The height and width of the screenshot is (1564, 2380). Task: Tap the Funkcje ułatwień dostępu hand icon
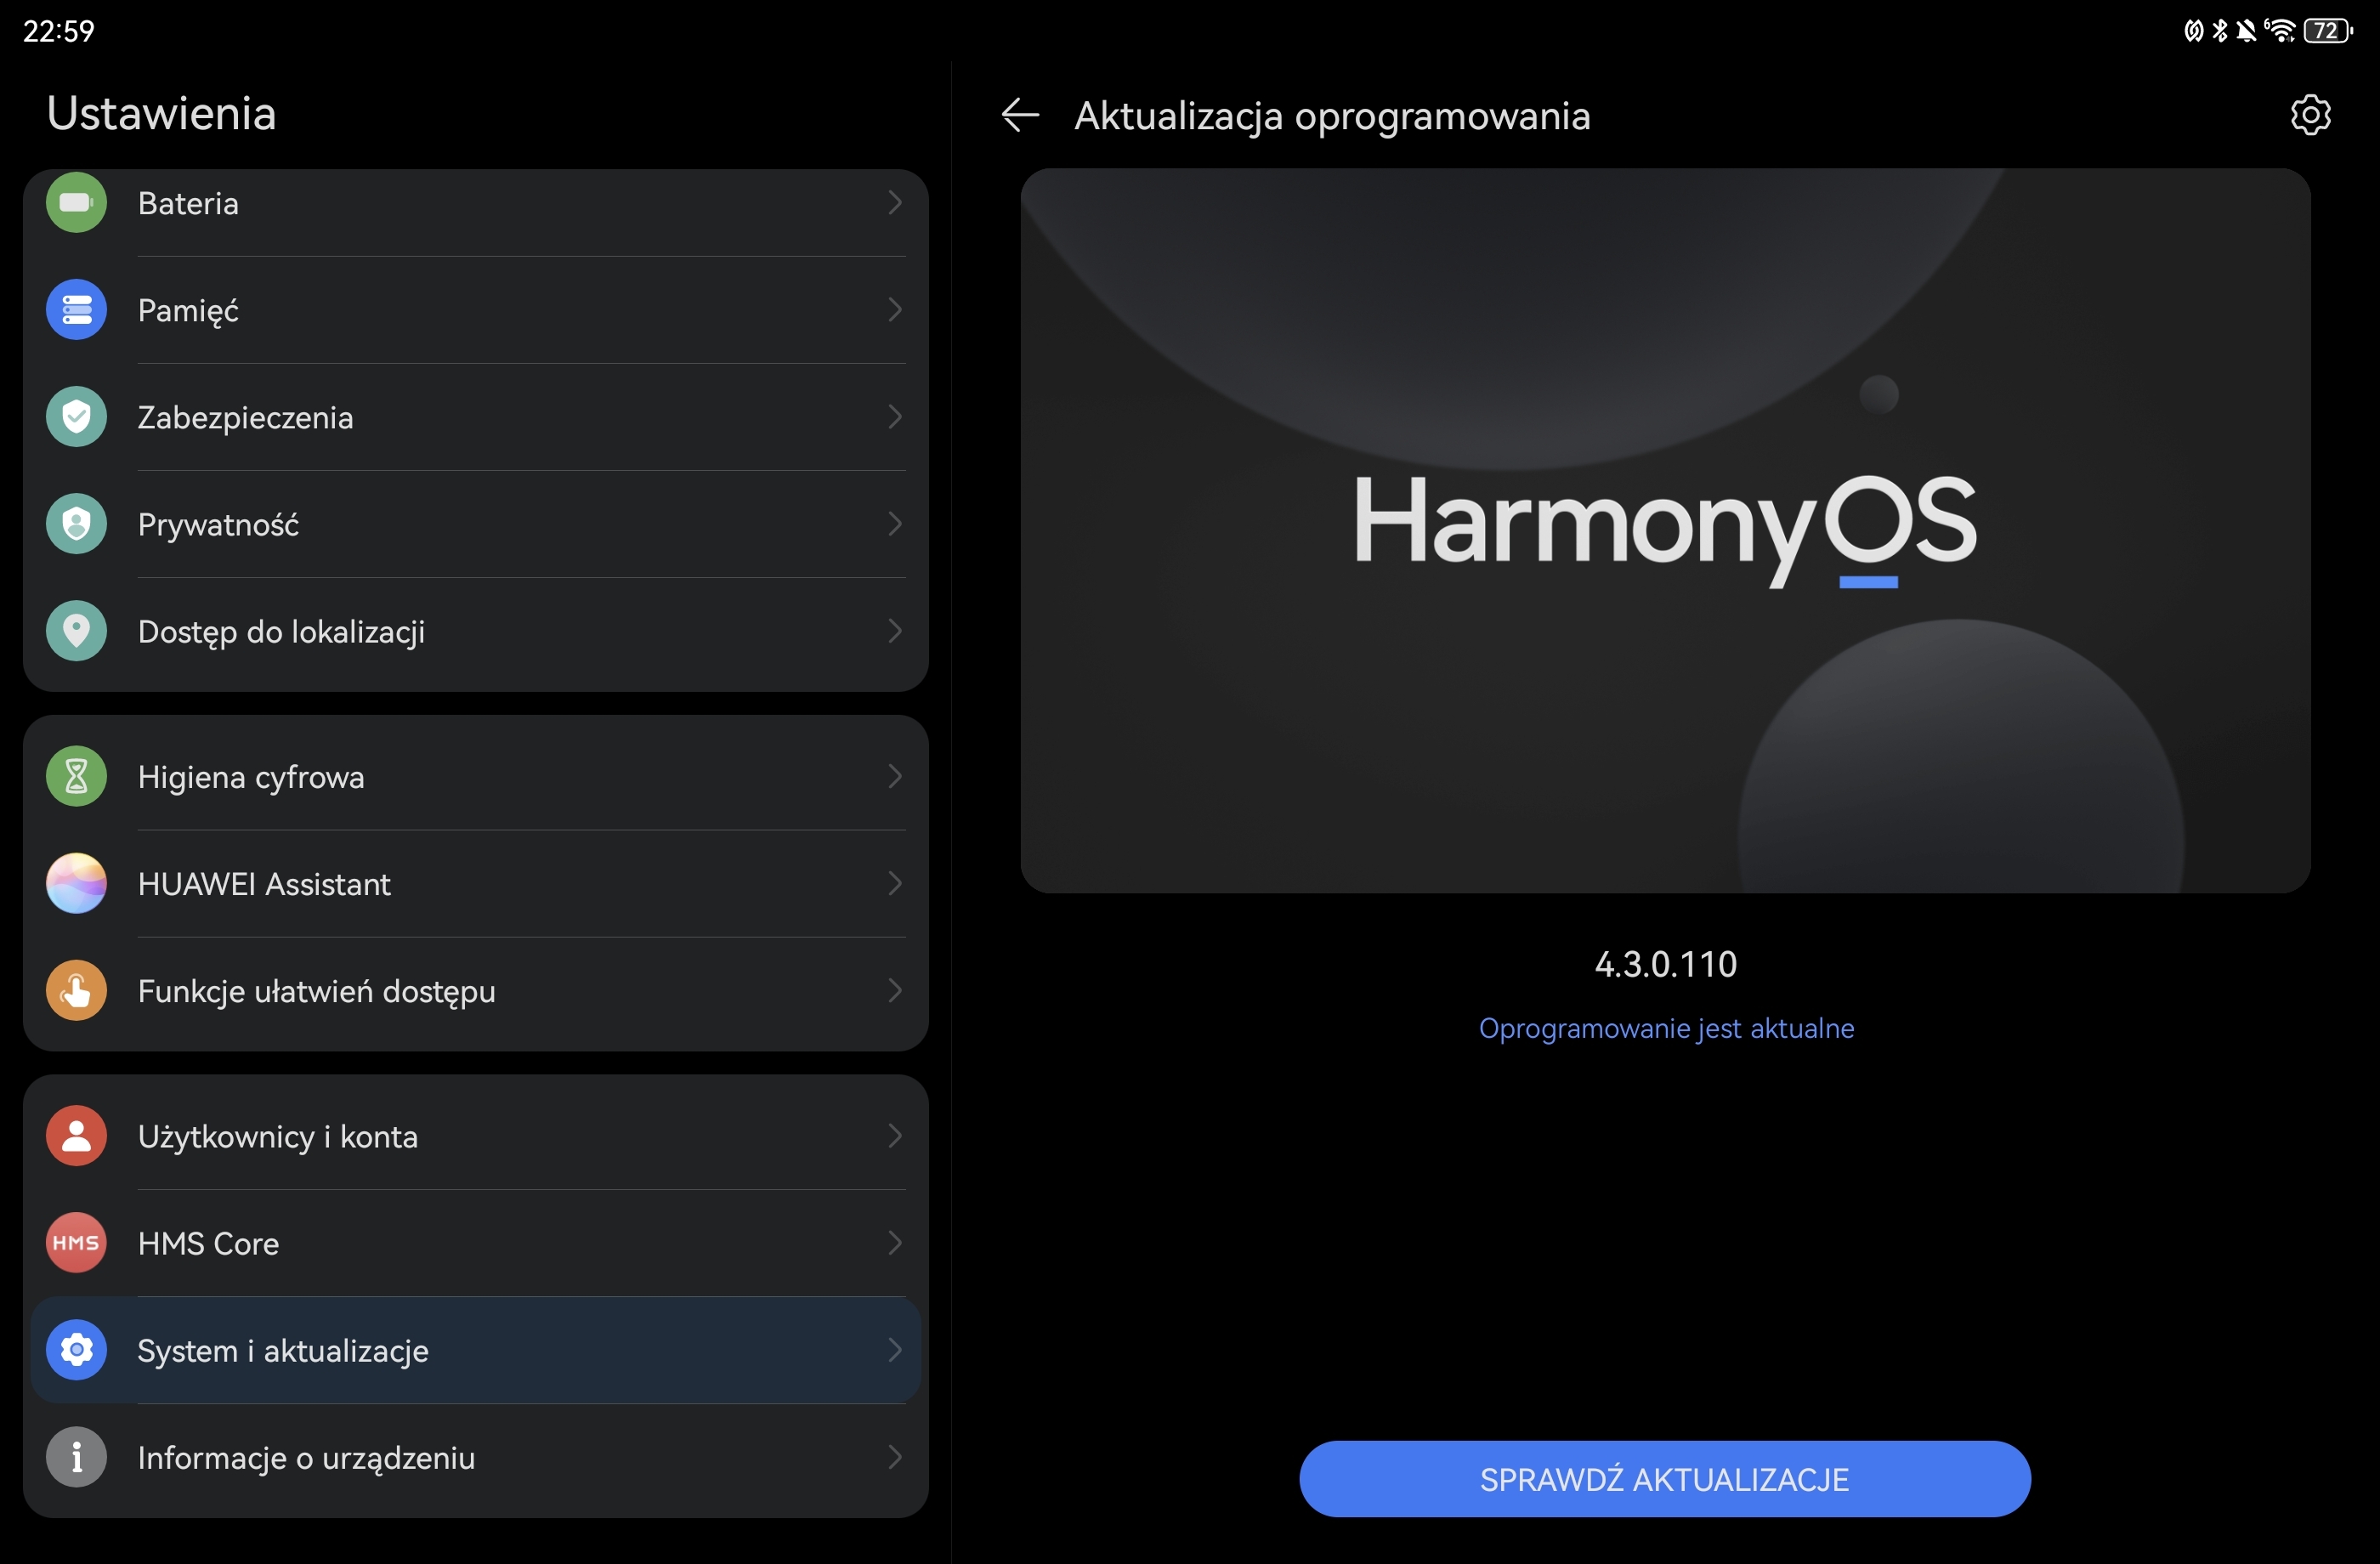point(76,991)
